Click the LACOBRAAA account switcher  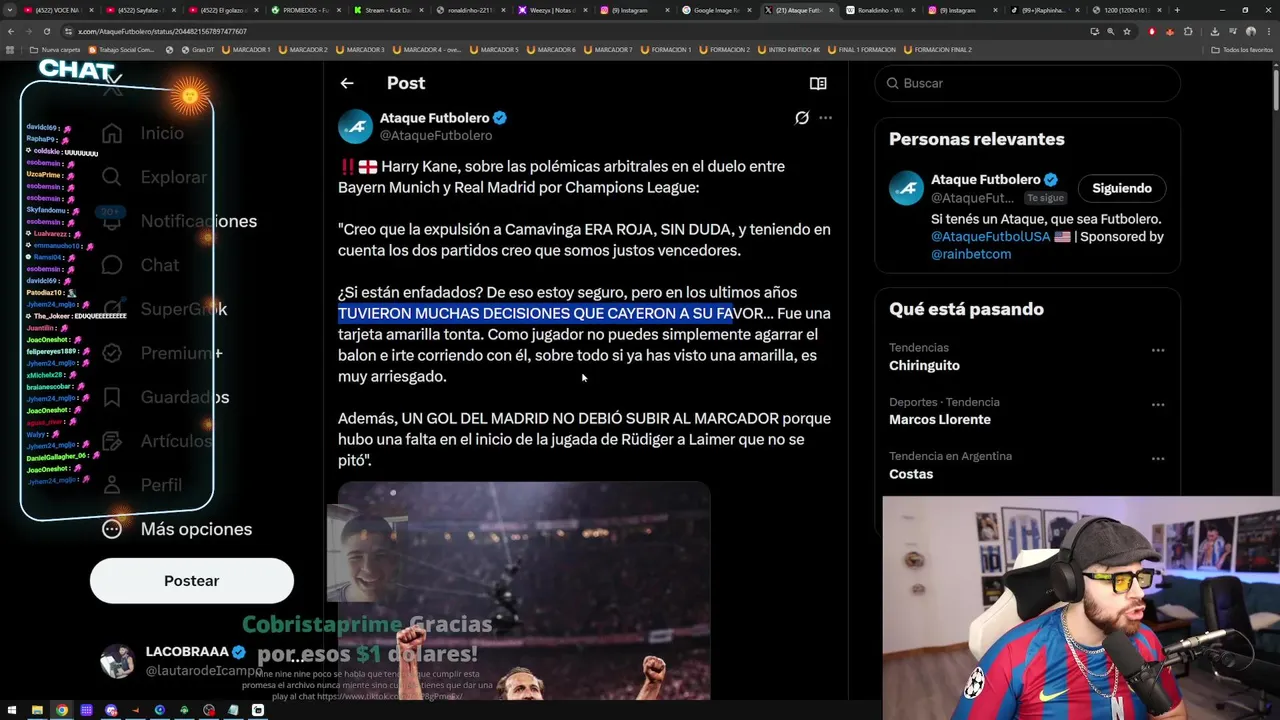[190, 660]
